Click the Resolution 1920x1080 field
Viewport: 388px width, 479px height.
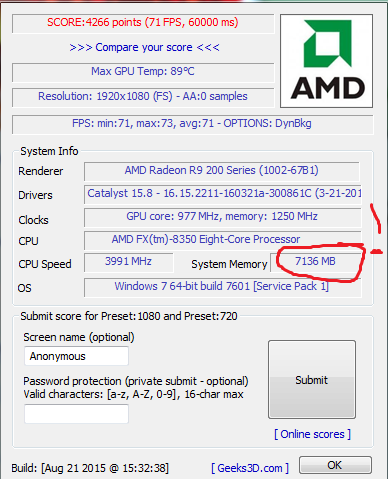click(x=143, y=97)
